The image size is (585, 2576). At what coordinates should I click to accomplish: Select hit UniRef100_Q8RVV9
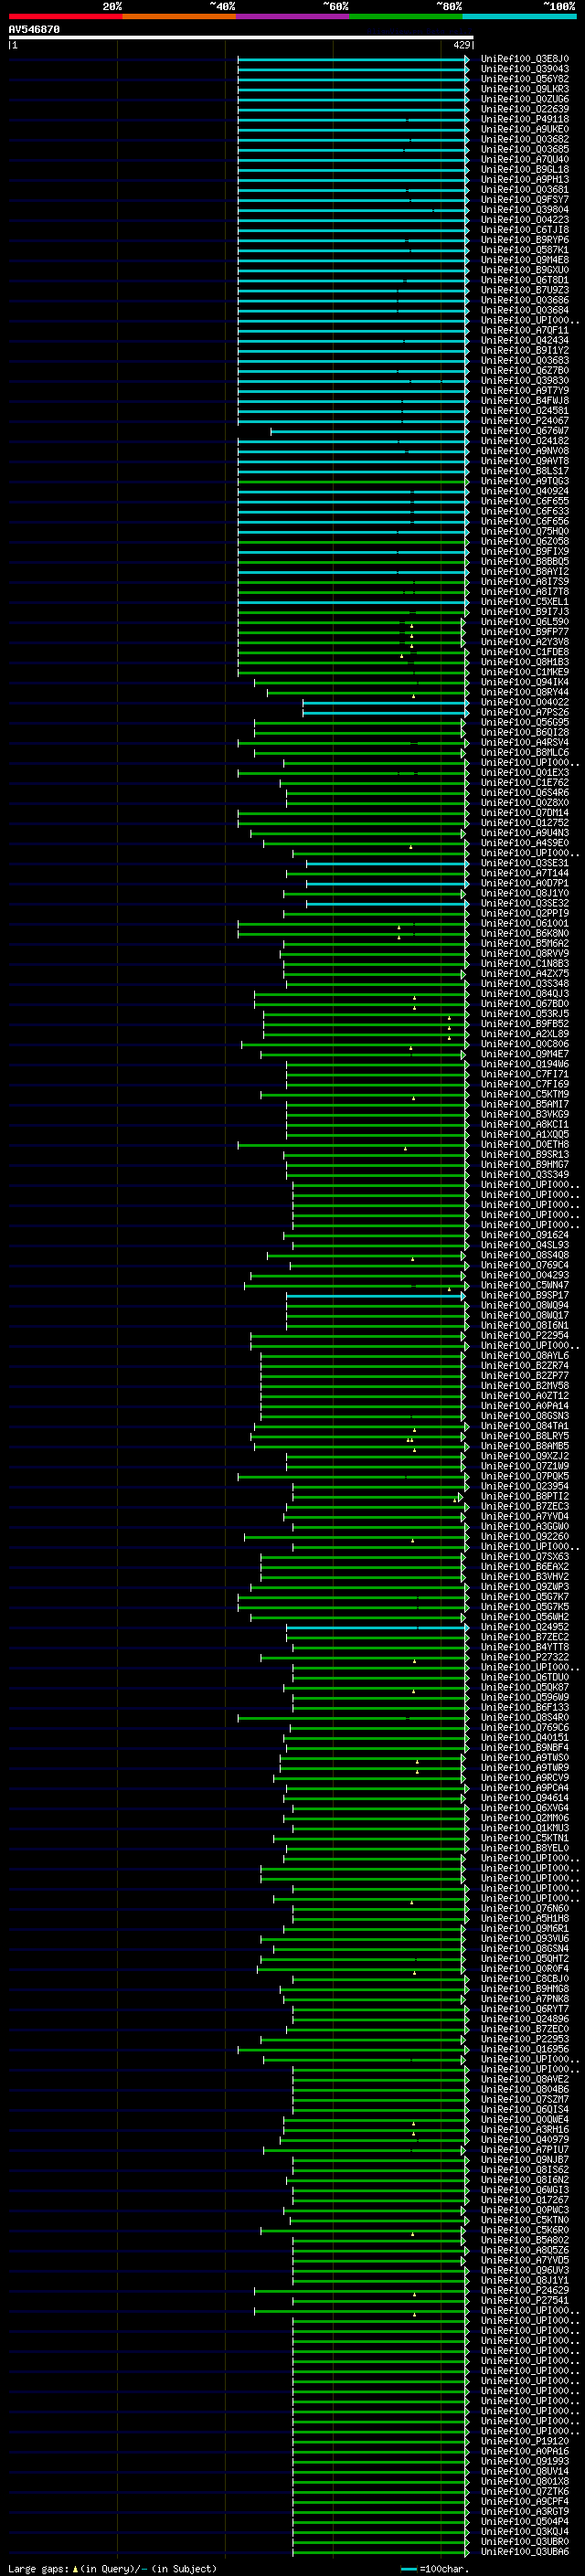click(x=524, y=953)
